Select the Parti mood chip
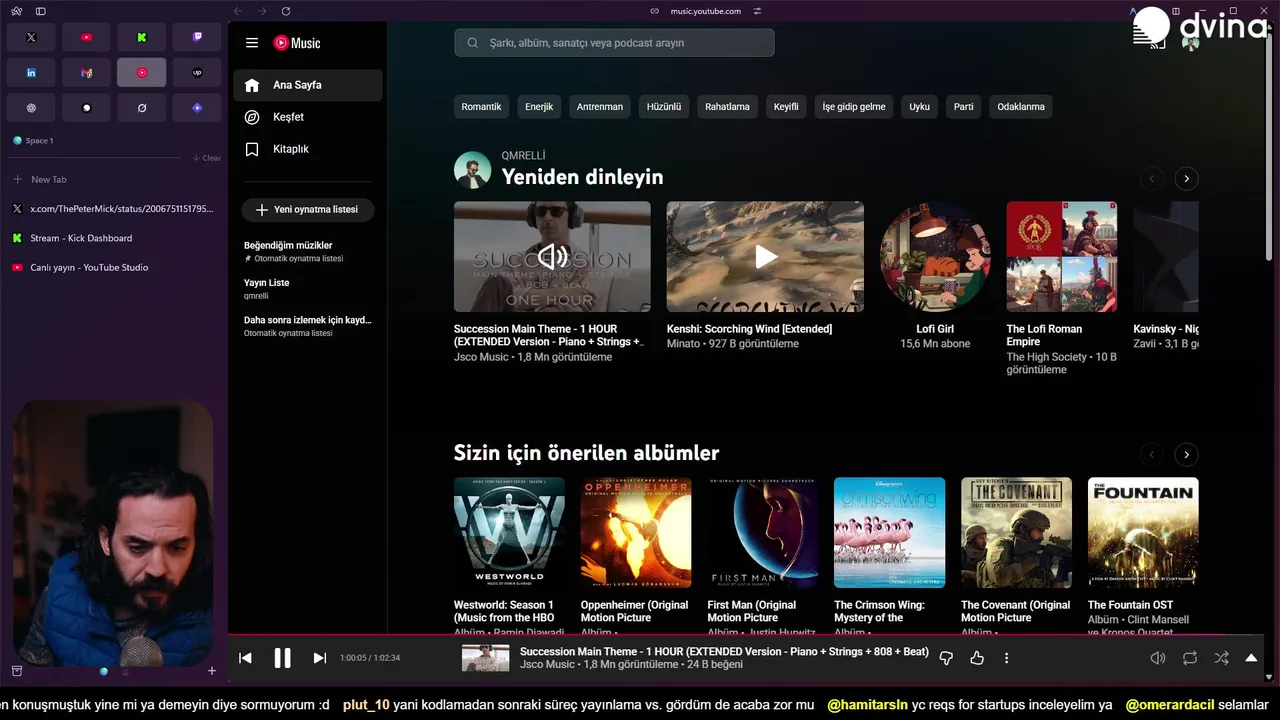This screenshot has width=1280, height=720. click(964, 107)
